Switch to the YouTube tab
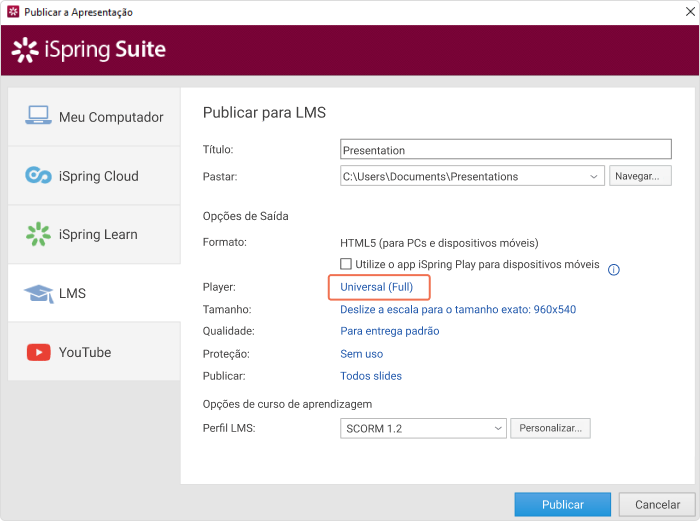 pyautogui.click(x=94, y=352)
